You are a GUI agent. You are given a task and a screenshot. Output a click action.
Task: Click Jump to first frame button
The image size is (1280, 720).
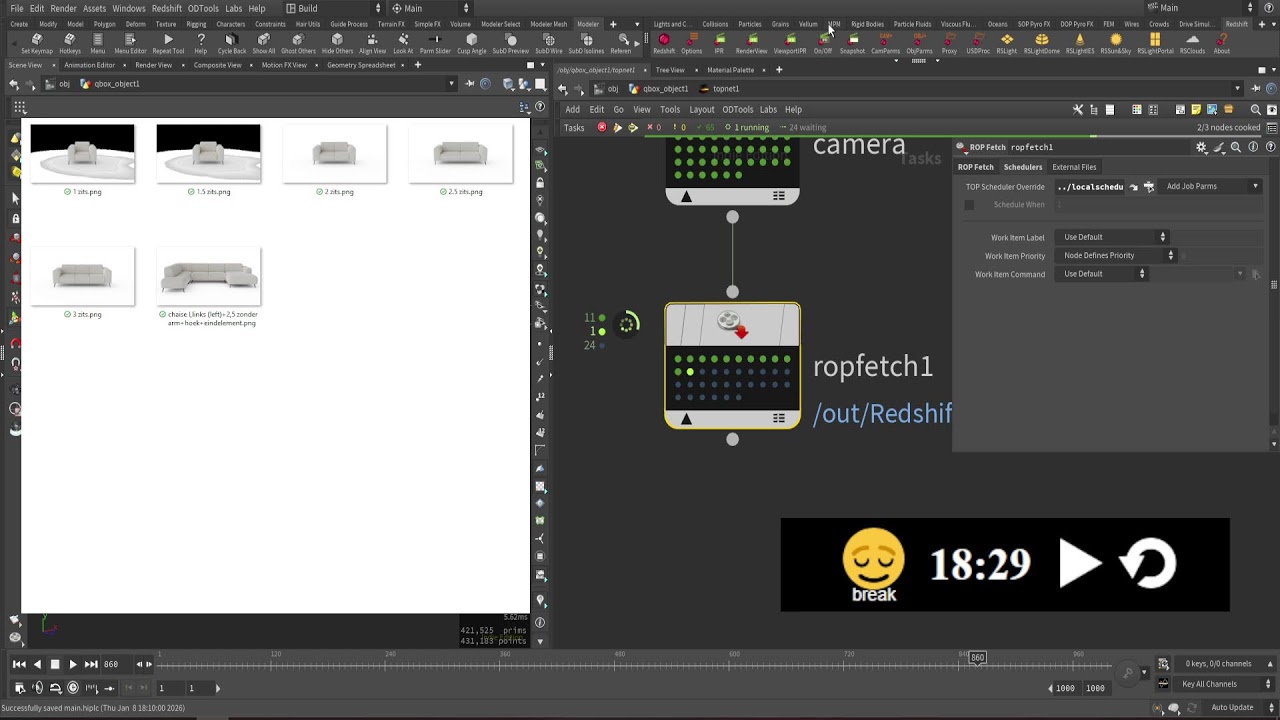19,664
